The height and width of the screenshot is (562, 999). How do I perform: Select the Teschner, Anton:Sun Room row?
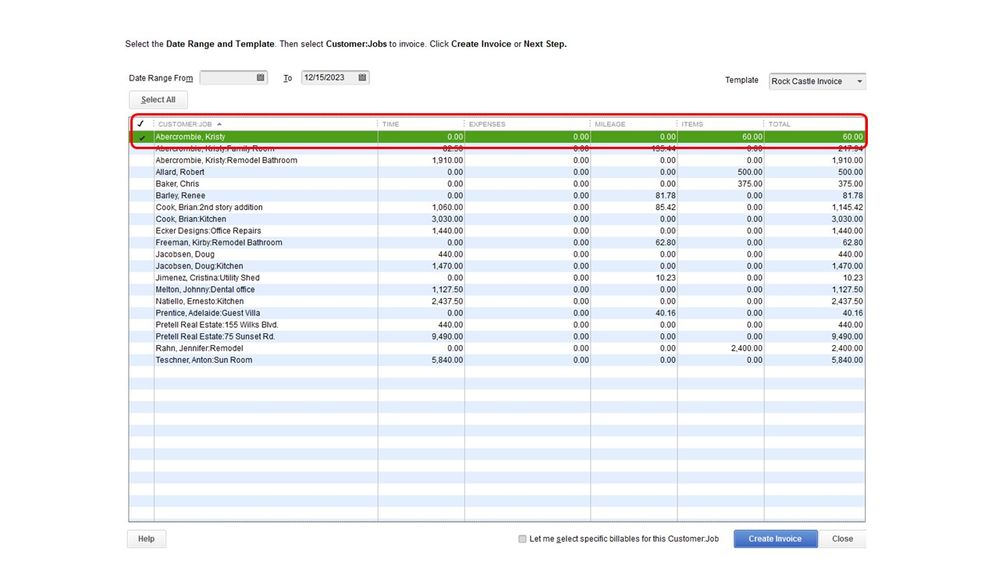pyautogui.click(x=497, y=360)
